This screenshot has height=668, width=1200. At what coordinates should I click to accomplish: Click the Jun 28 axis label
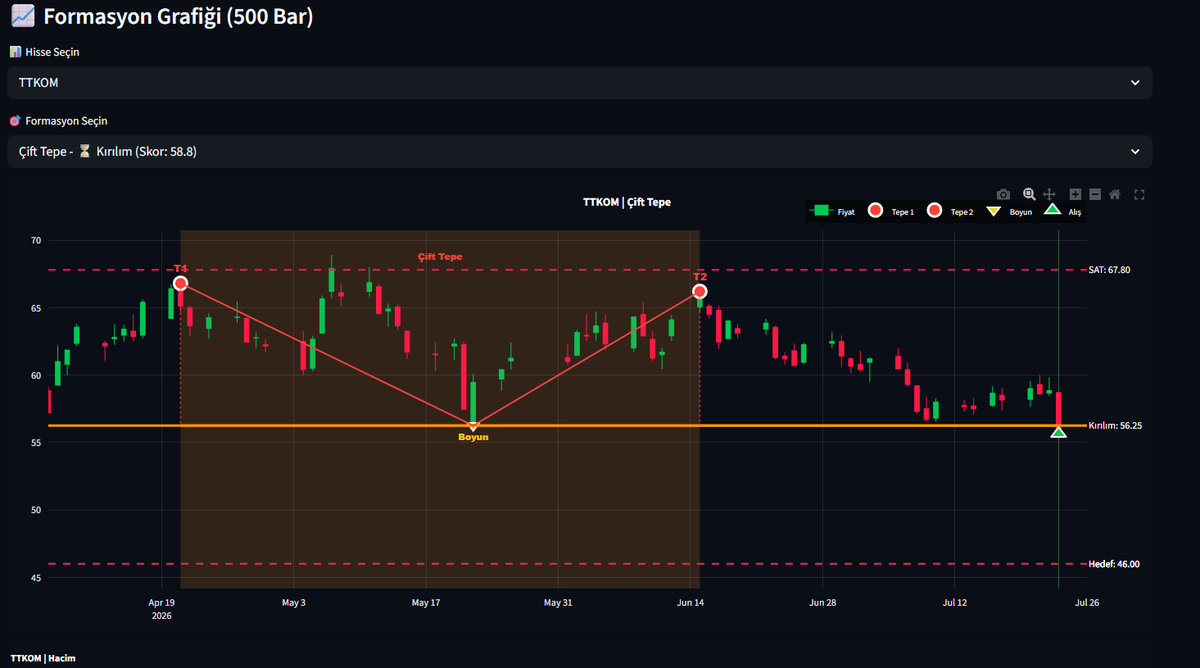click(x=823, y=603)
